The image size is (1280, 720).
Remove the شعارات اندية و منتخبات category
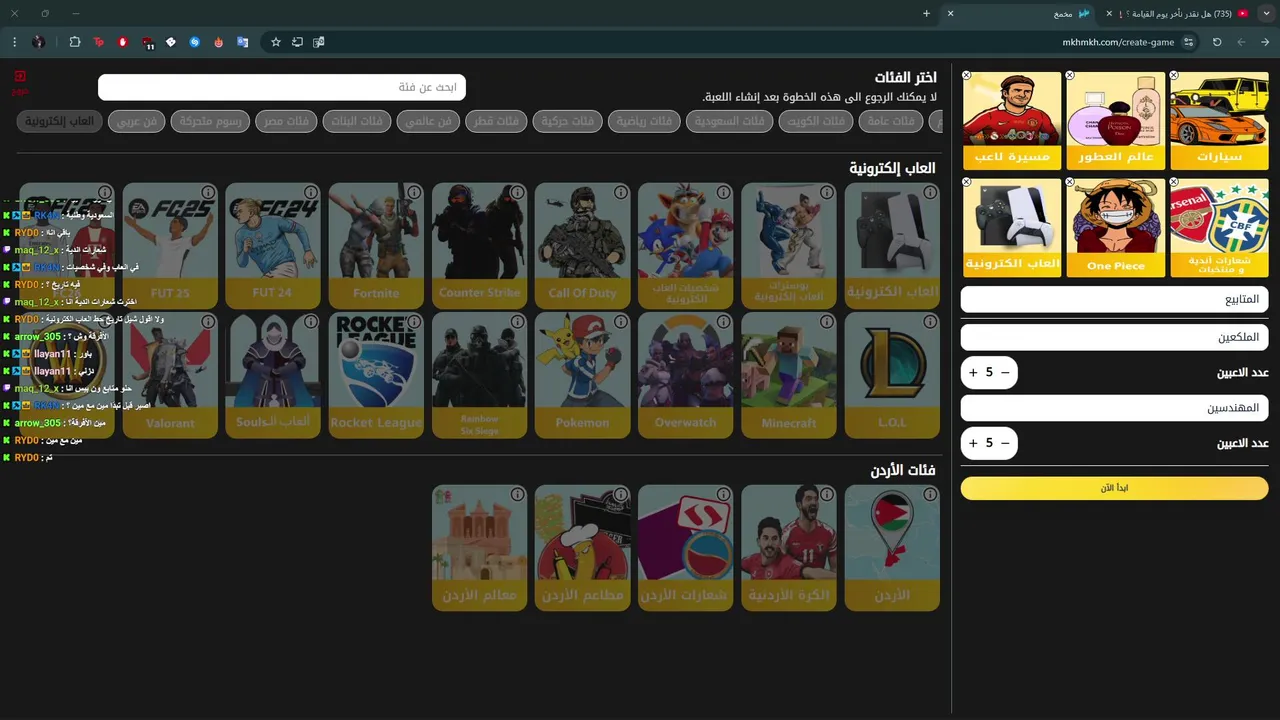(x=1174, y=183)
